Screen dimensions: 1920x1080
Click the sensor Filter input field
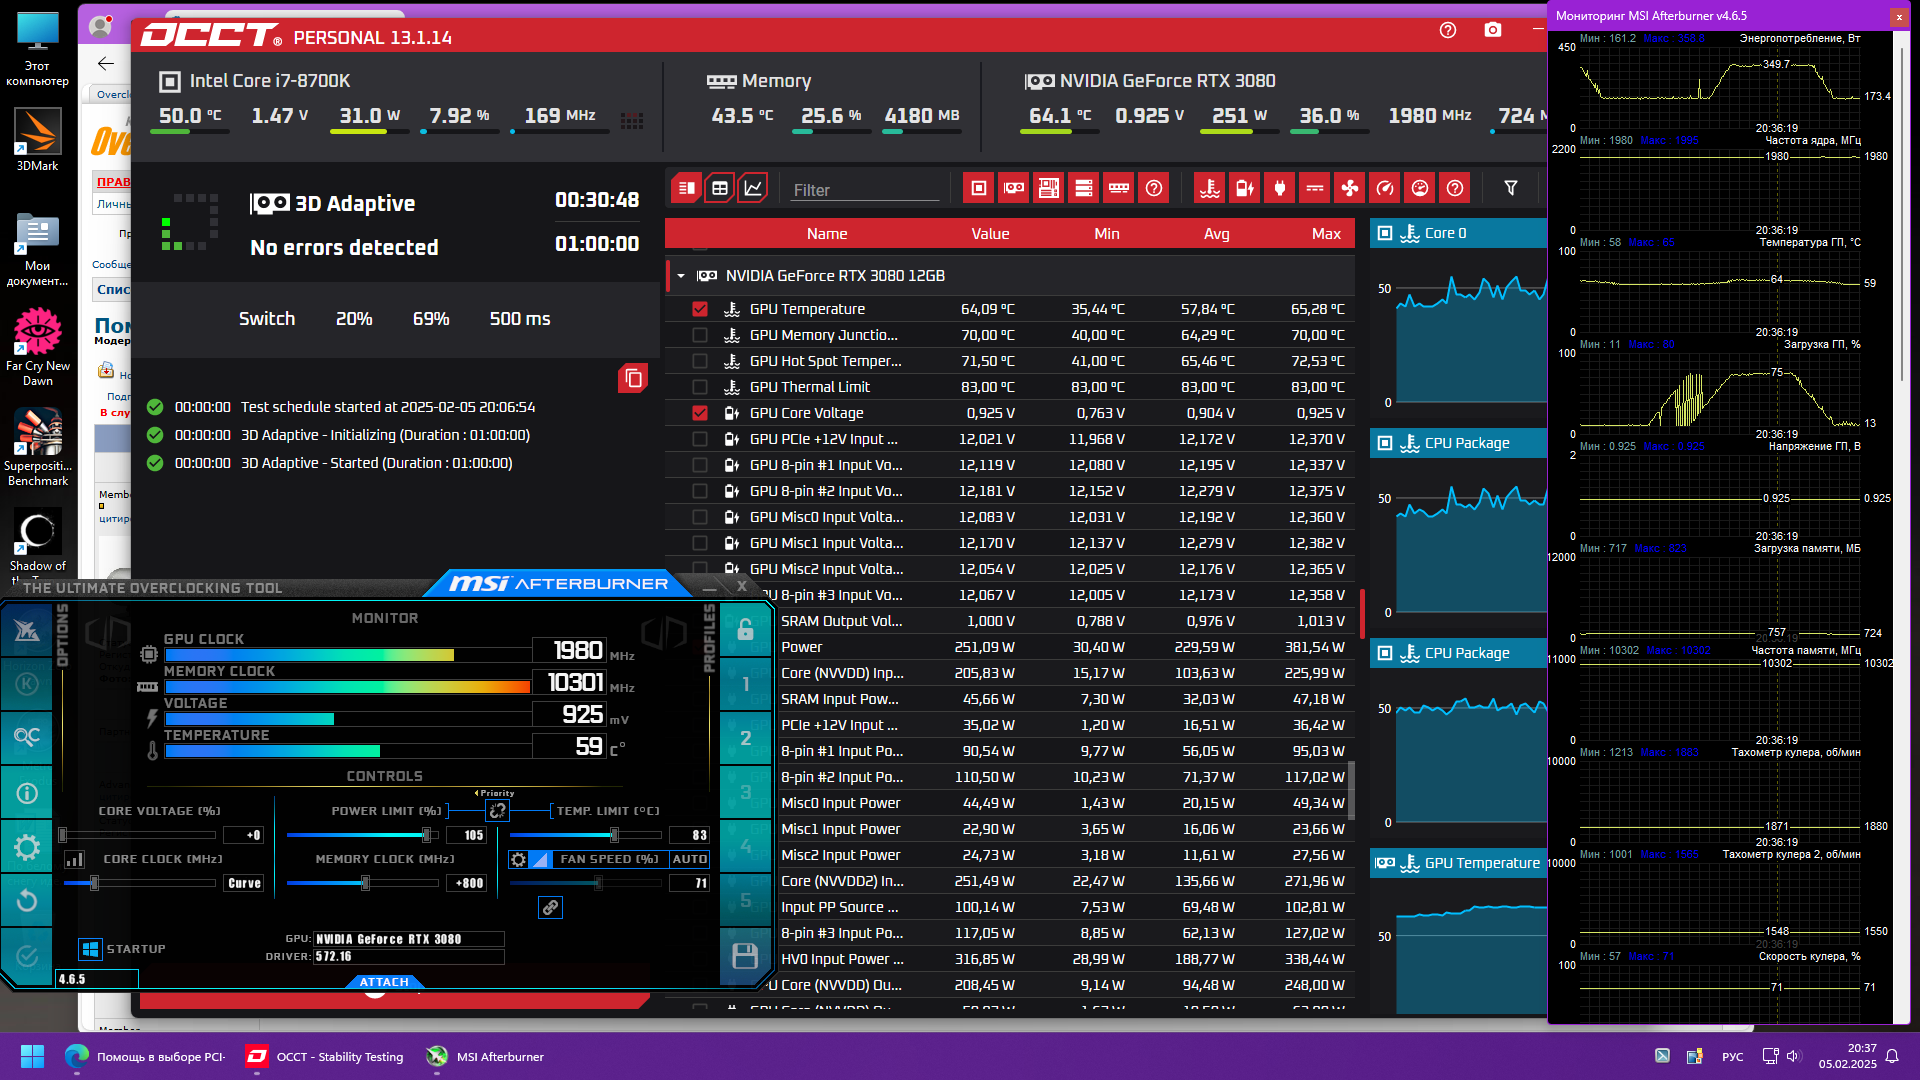(x=864, y=190)
